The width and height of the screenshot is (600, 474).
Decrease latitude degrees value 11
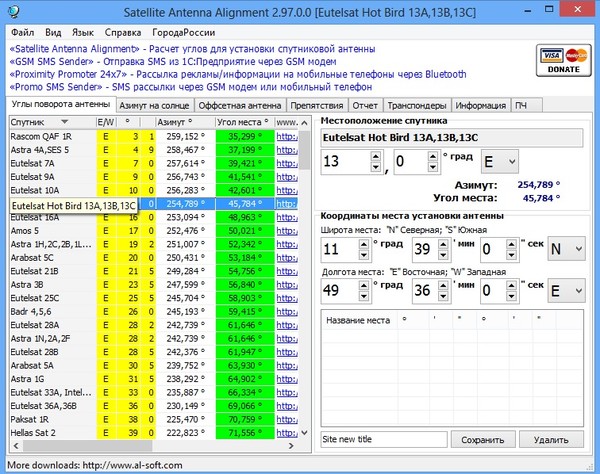click(x=364, y=255)
